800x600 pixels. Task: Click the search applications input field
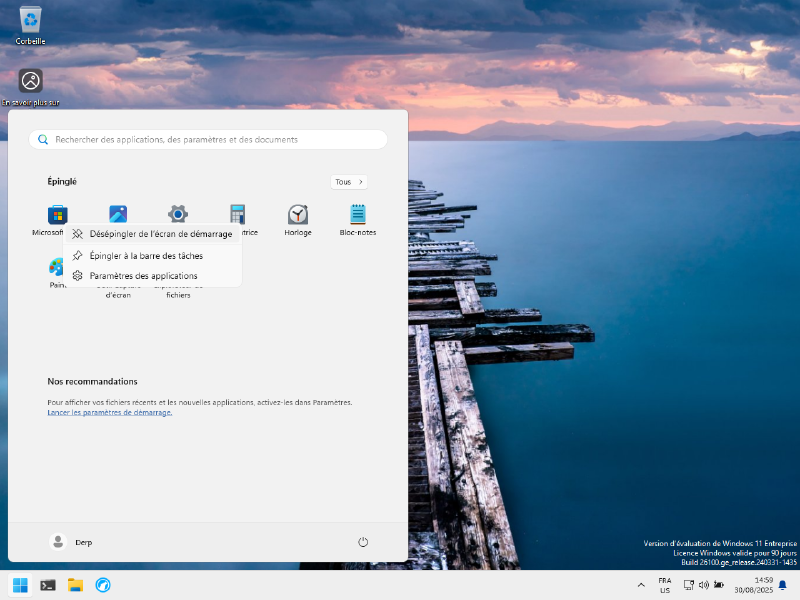coord(208,139)
